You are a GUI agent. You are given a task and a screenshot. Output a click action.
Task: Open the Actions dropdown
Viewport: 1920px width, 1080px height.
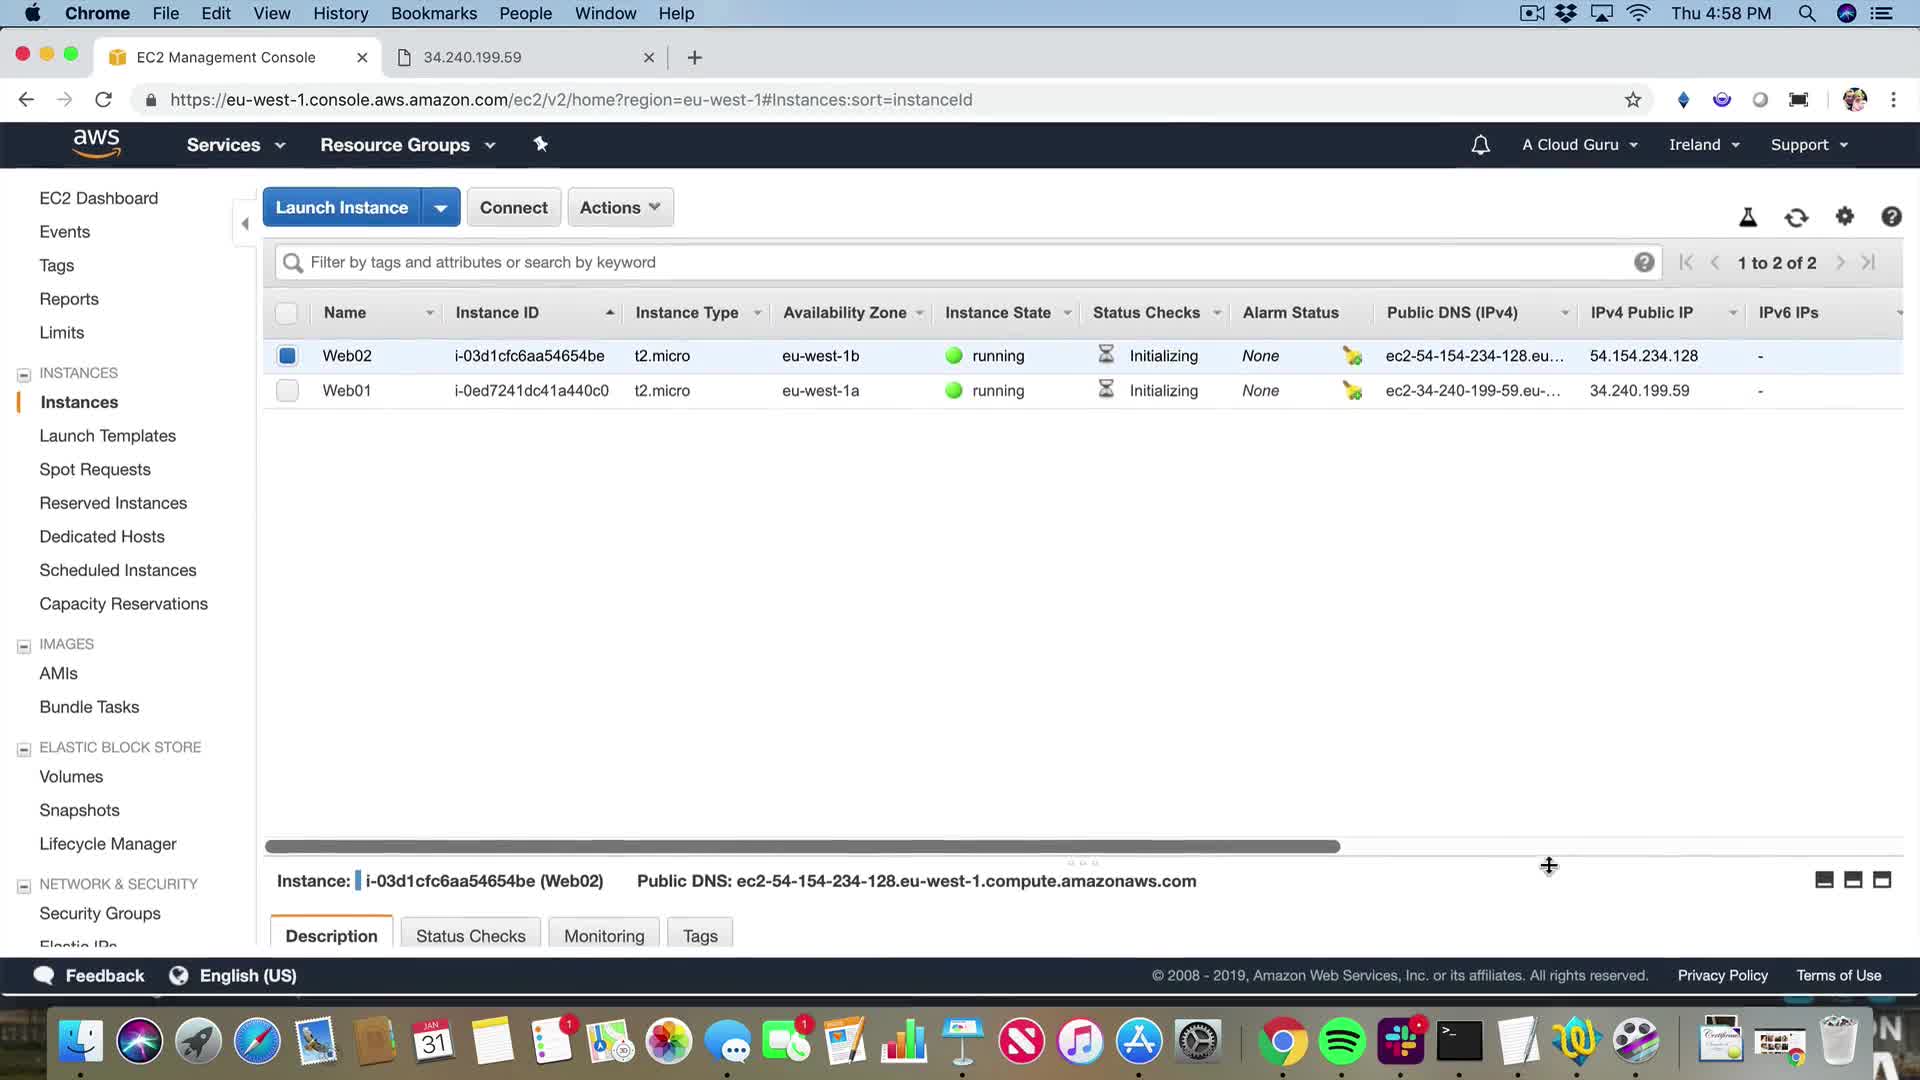[x=620, y=208]
